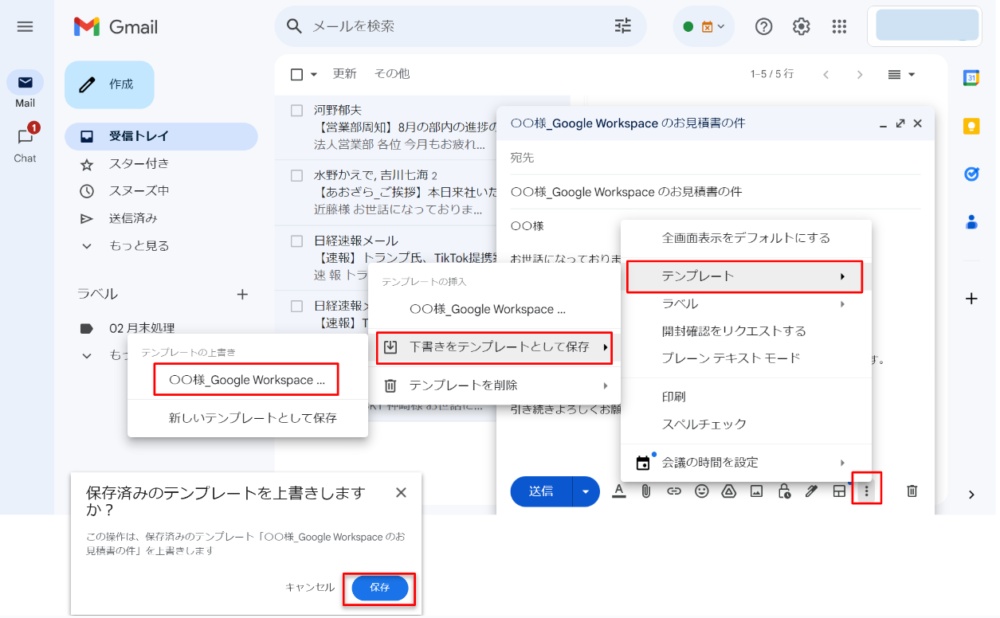Click その他 in the mail toolbar
The image size is (1000, 618).
[x=392, y=73]
